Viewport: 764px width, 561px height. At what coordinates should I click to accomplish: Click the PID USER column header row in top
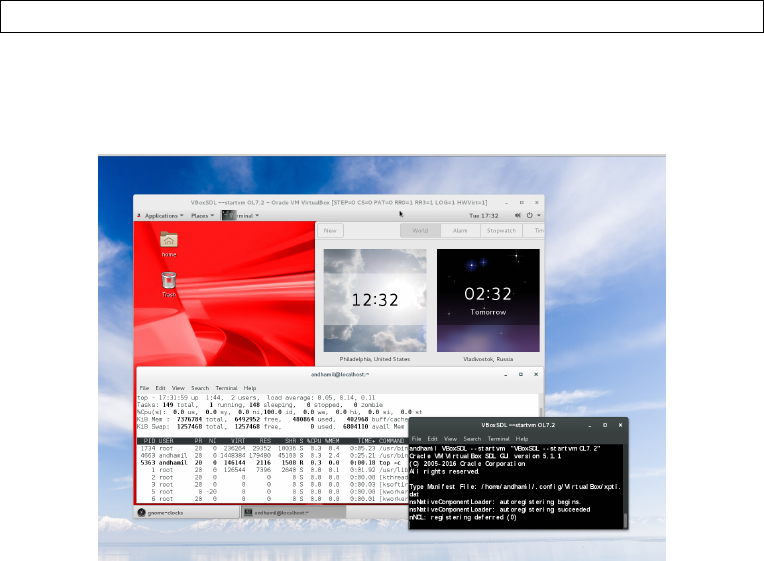273,441
